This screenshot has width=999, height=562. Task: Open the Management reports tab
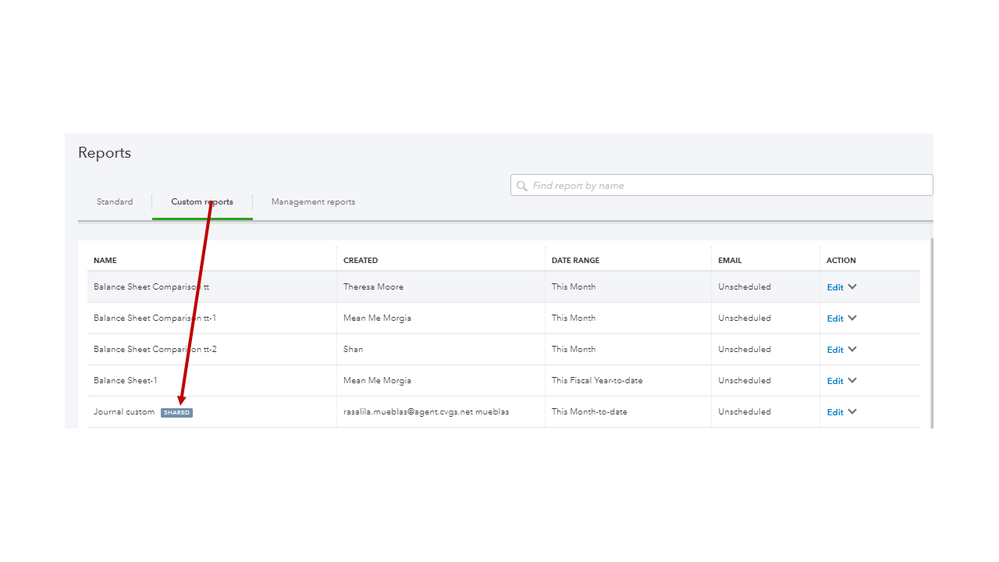[x=313, y=202]
